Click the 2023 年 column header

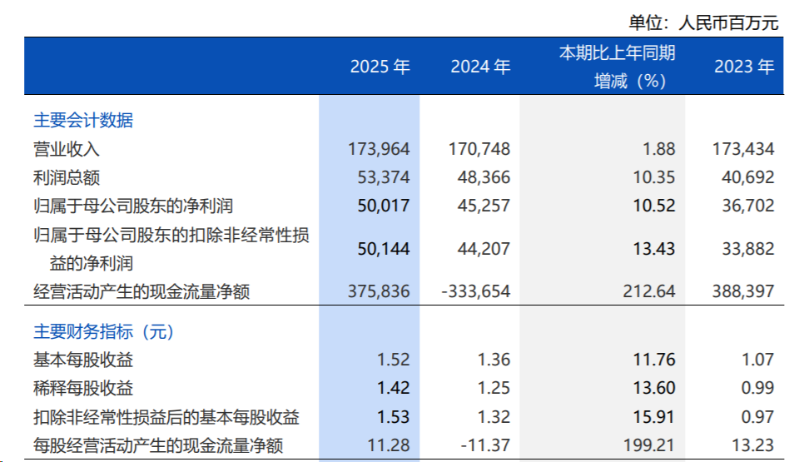click(744, 67)
